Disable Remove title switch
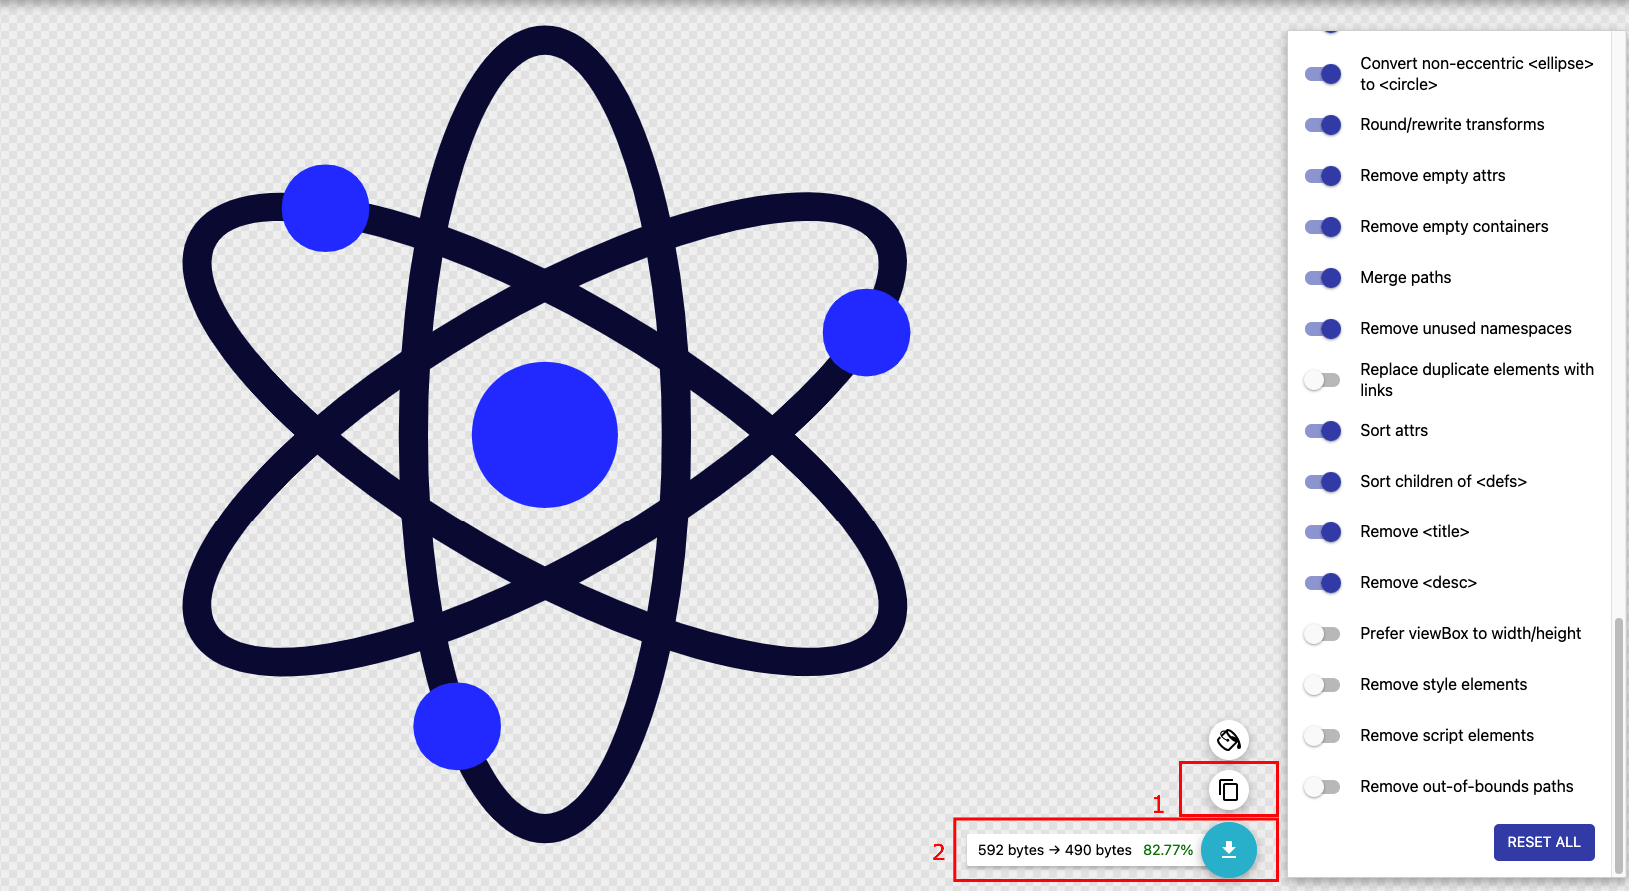Image resolution: width=1629 pixels, height=891 pixels. coord(1323,532)
